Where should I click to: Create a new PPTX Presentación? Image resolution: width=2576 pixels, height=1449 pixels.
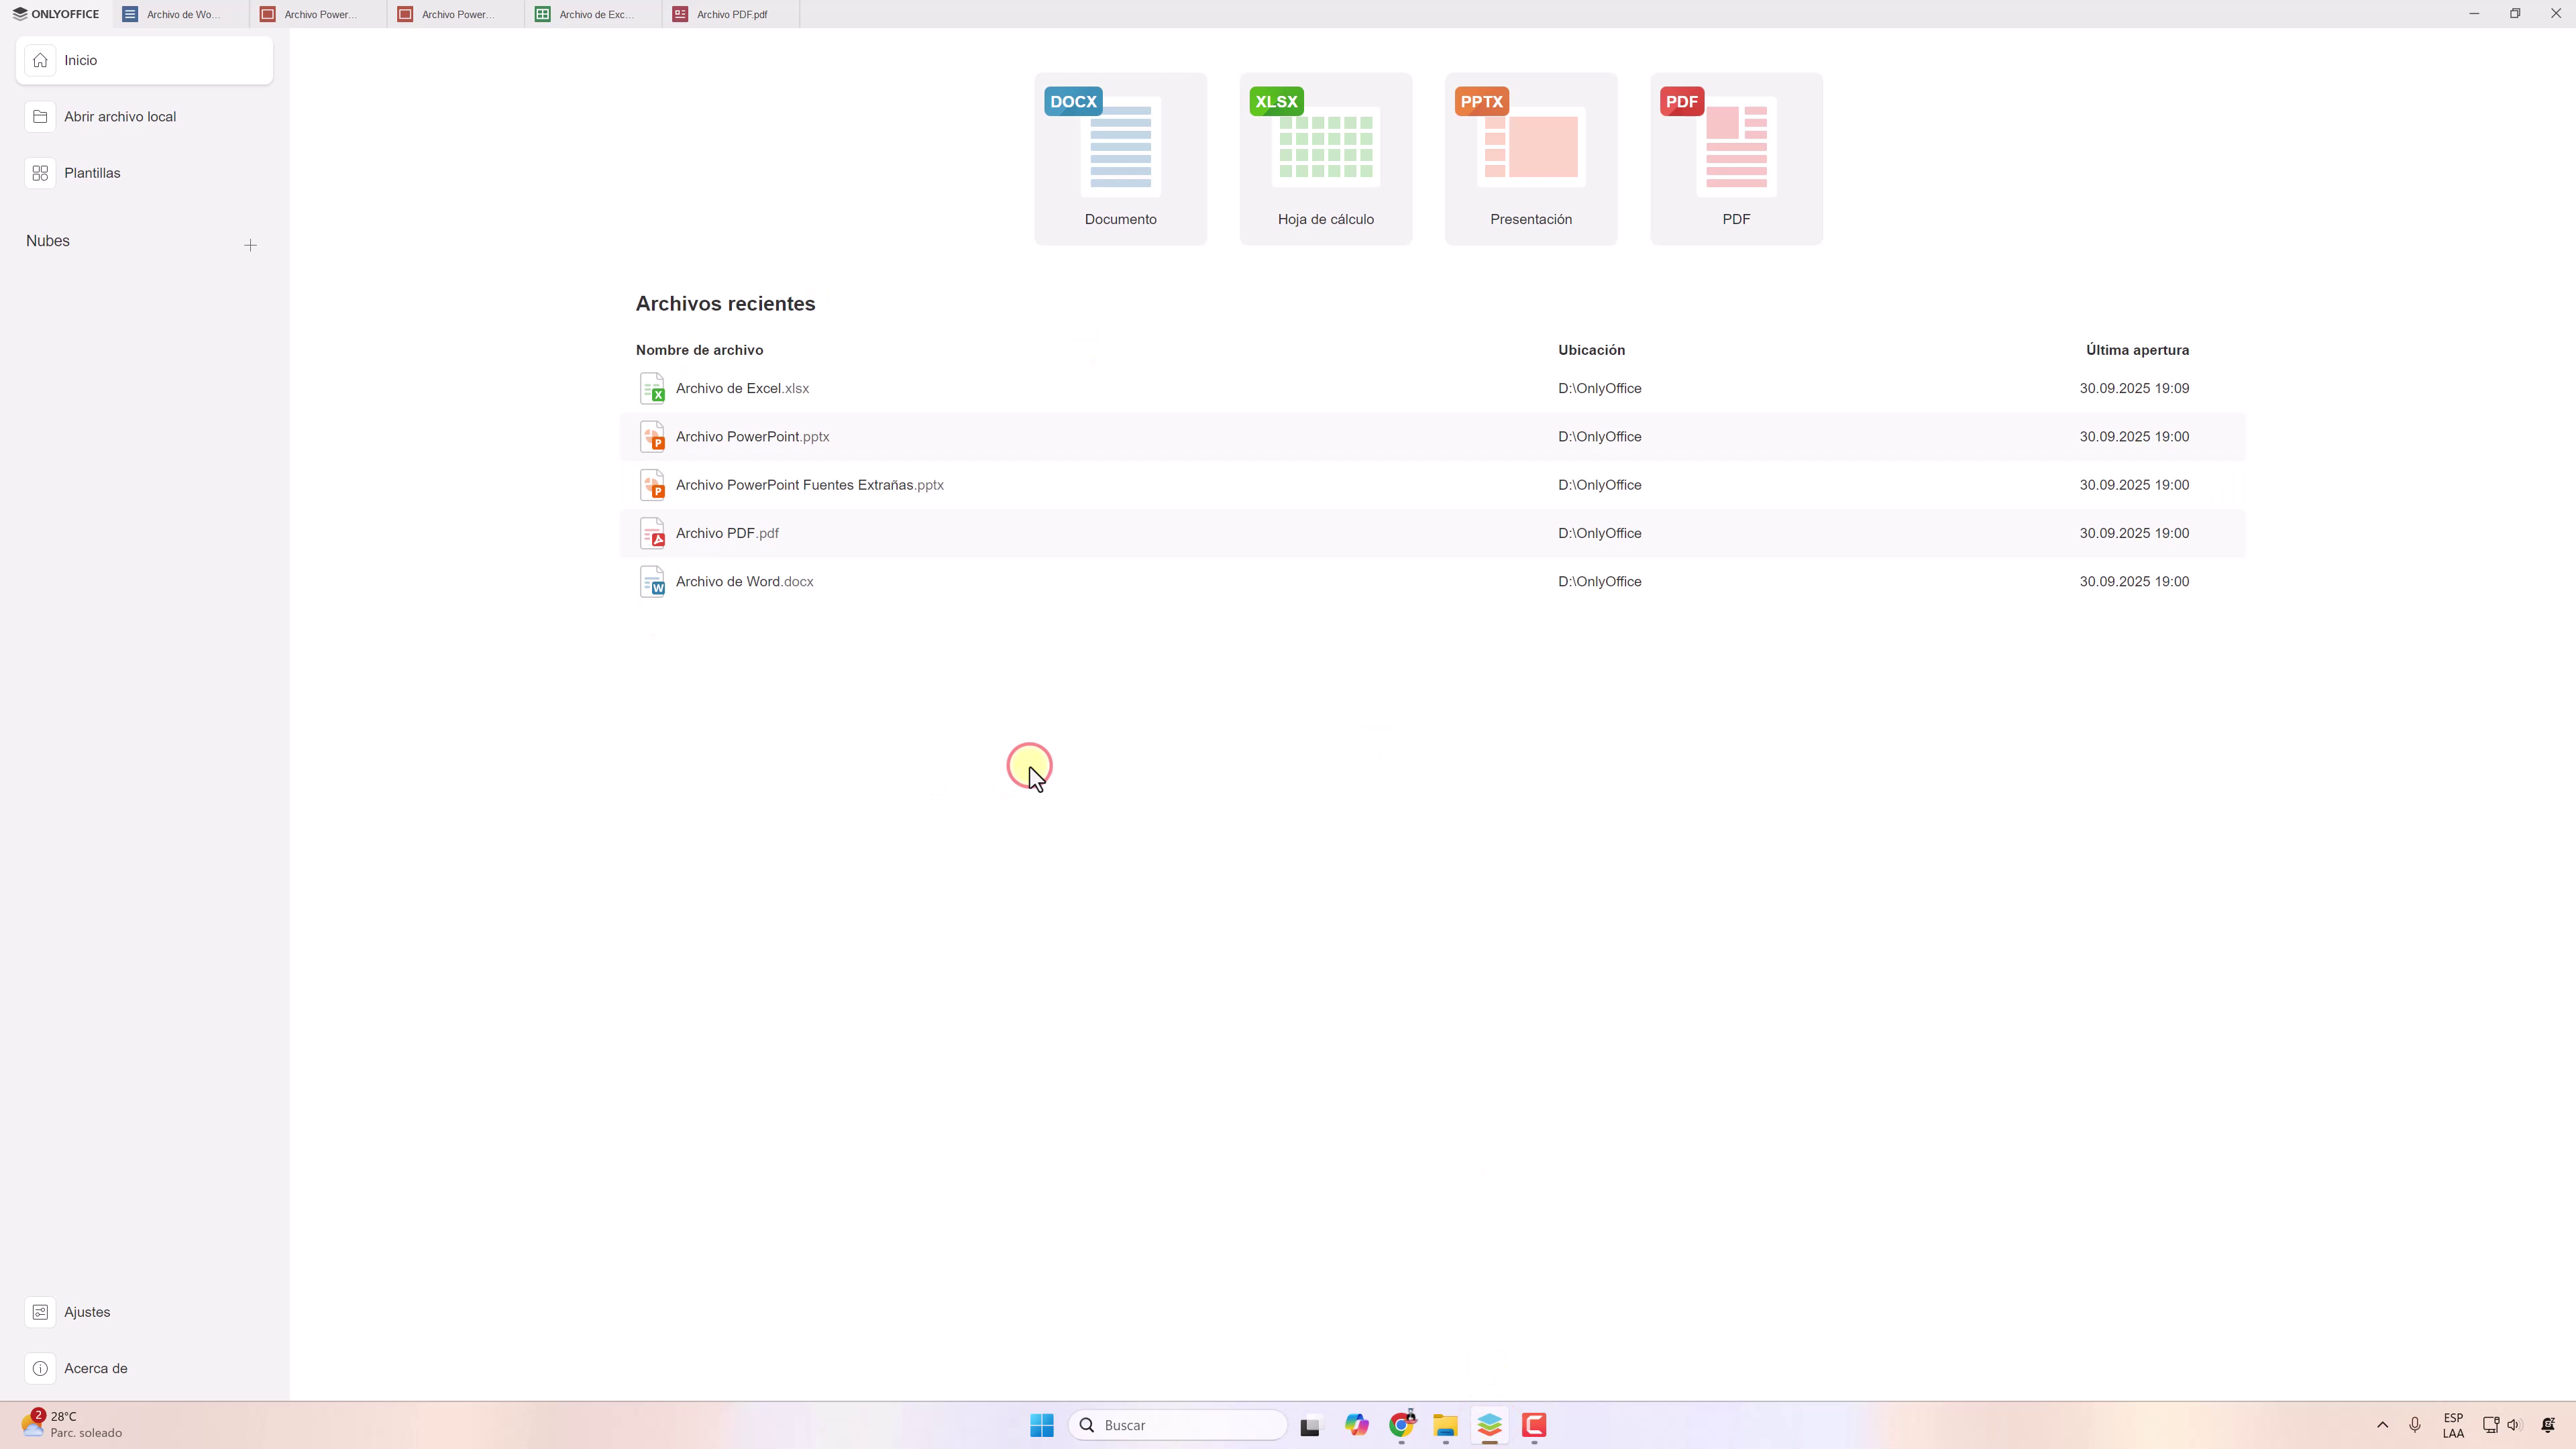[x=1530, y=158]
